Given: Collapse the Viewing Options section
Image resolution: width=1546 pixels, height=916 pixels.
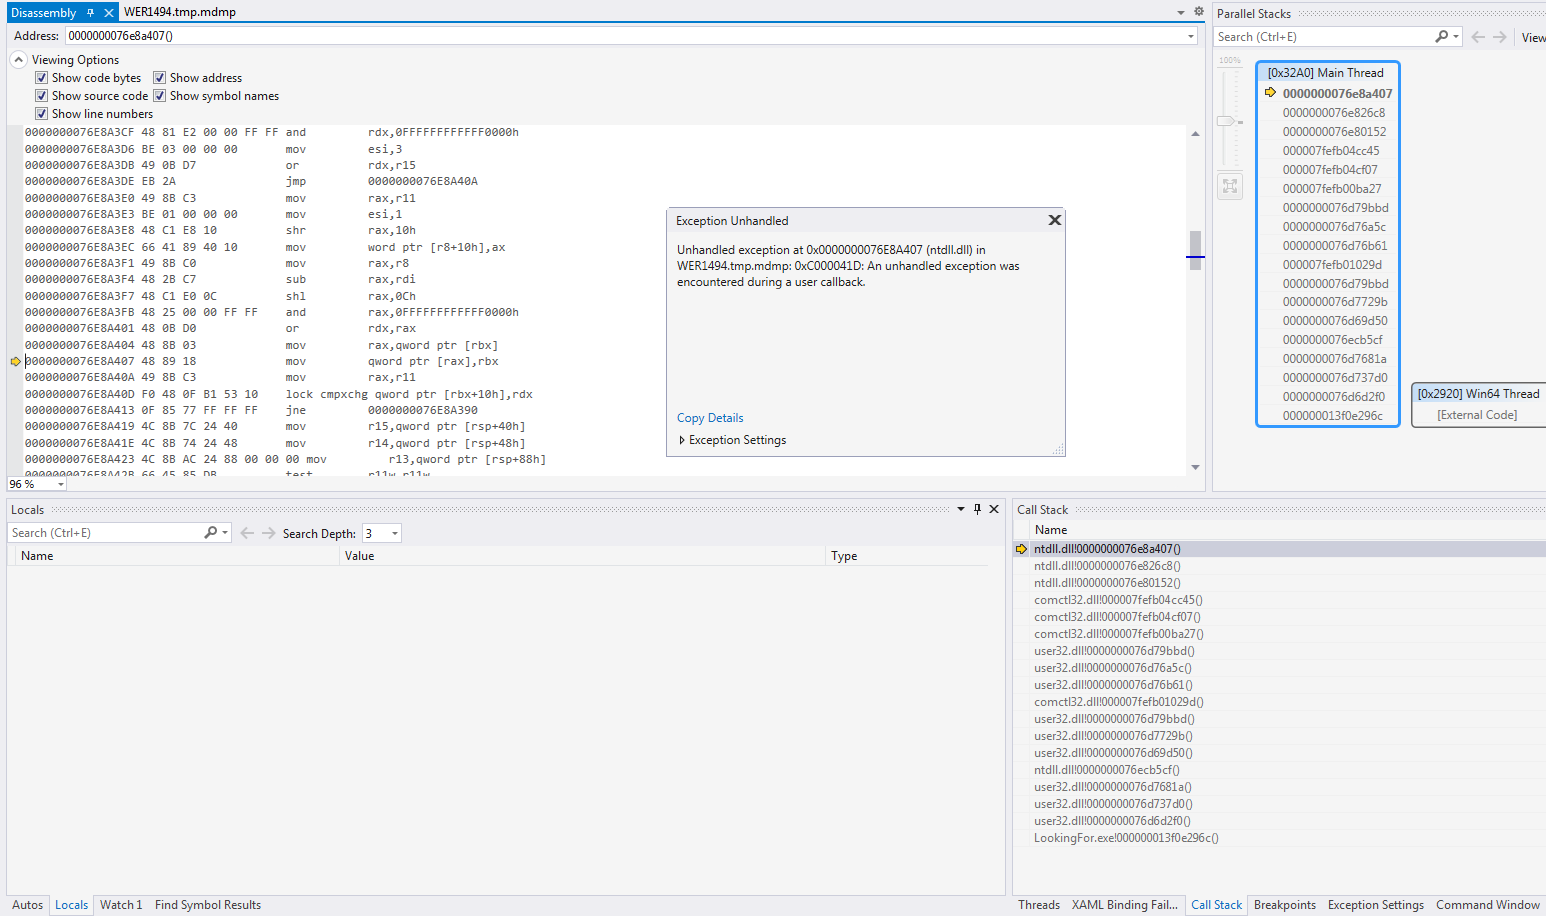Looking at the screenshot, I should [x=18, y=60].
